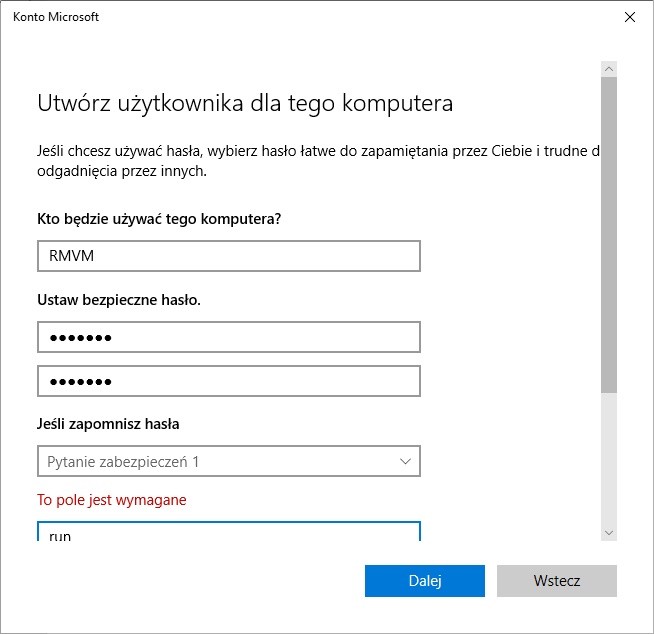The height and width of the screenshot is (634, 654).
Task: Click the red error "To pole jest wymagane"
Action: (112, 500)
